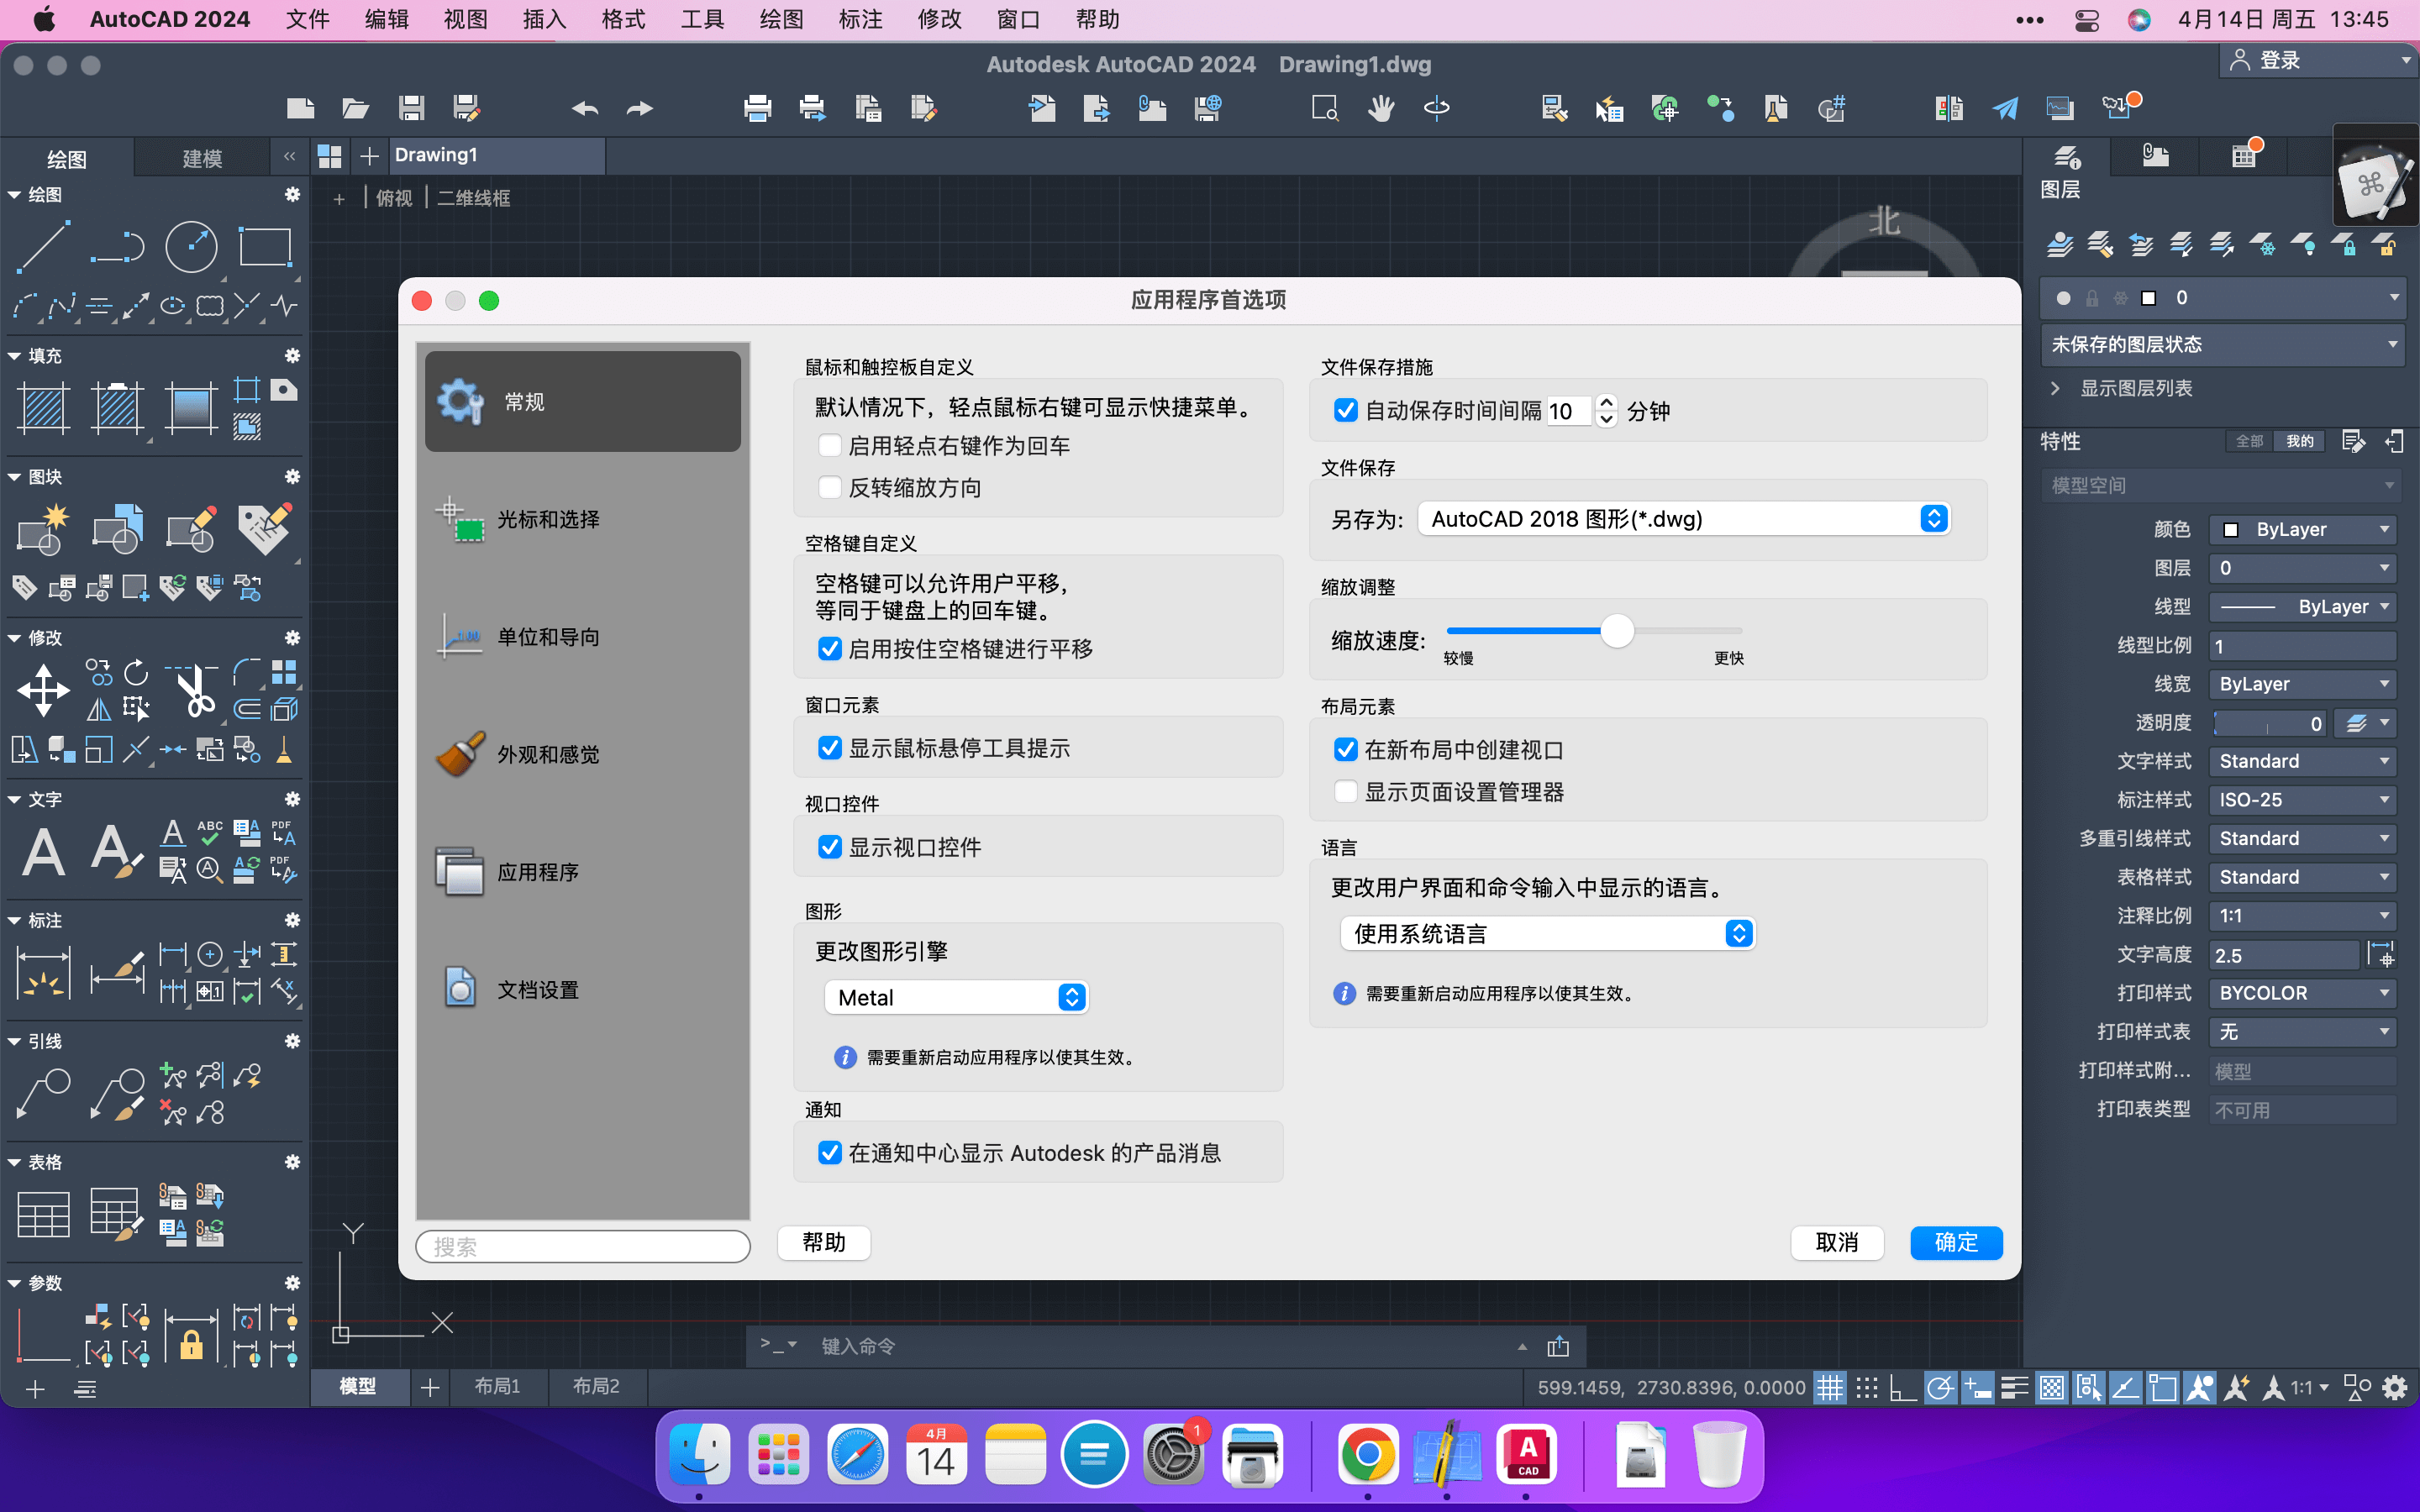Screen dimensions: 2420x1512
Task: Open the Save As file format dropdown
Action: [x=1684, y=518]
